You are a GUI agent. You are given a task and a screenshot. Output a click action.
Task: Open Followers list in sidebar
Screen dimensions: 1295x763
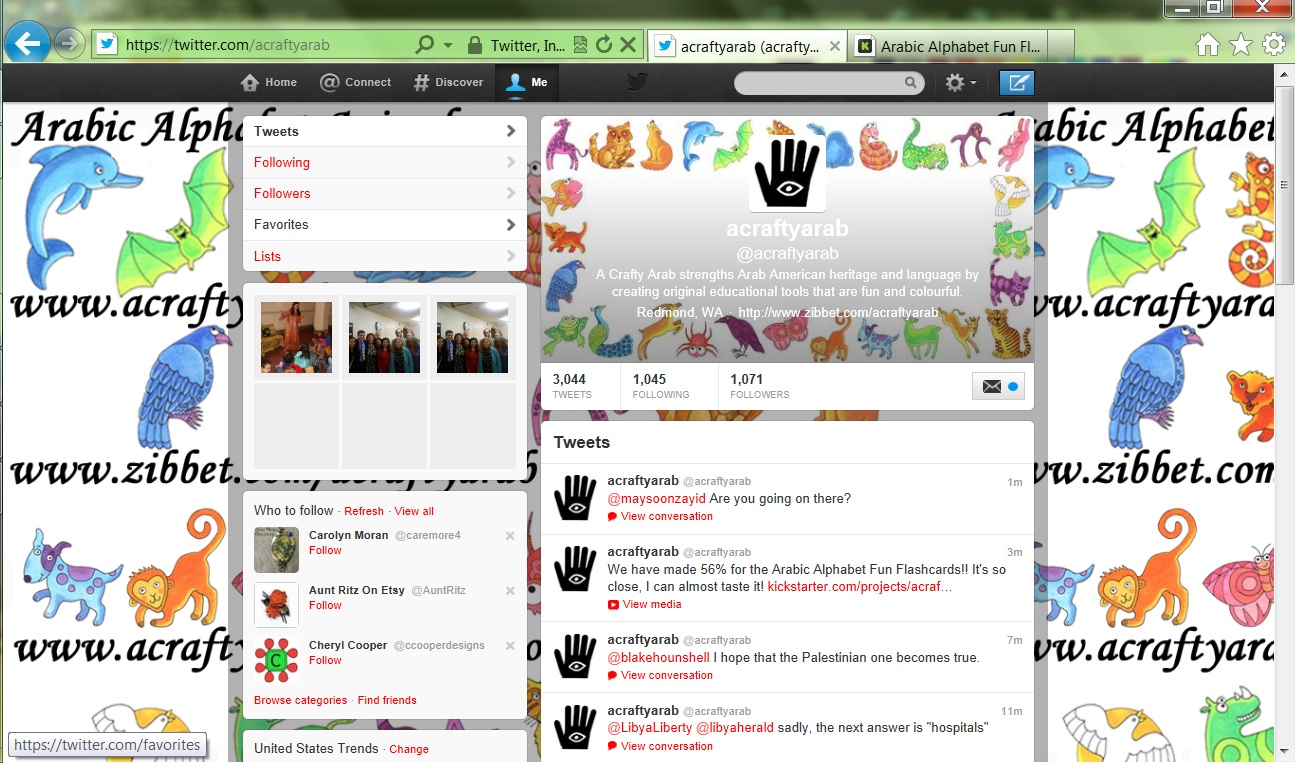[385, 193]
